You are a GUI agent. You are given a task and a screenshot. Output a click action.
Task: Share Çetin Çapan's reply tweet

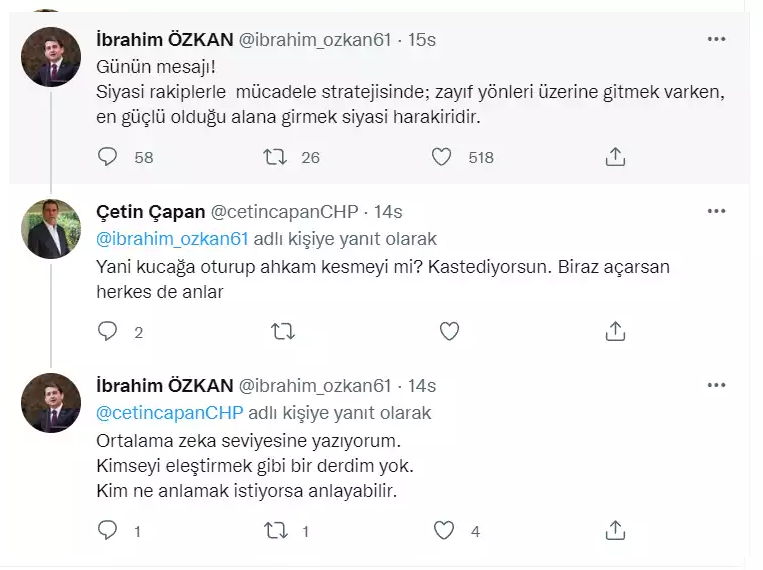[x=616, y=331]
